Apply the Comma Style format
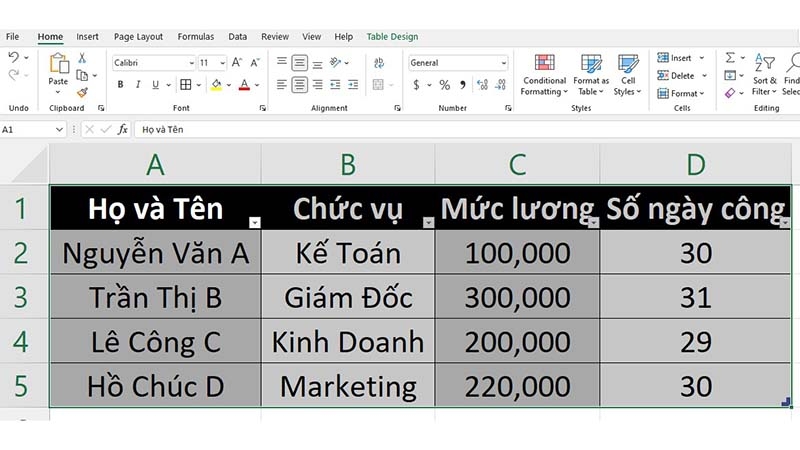 pyautogui.click(x=463, y=85)
